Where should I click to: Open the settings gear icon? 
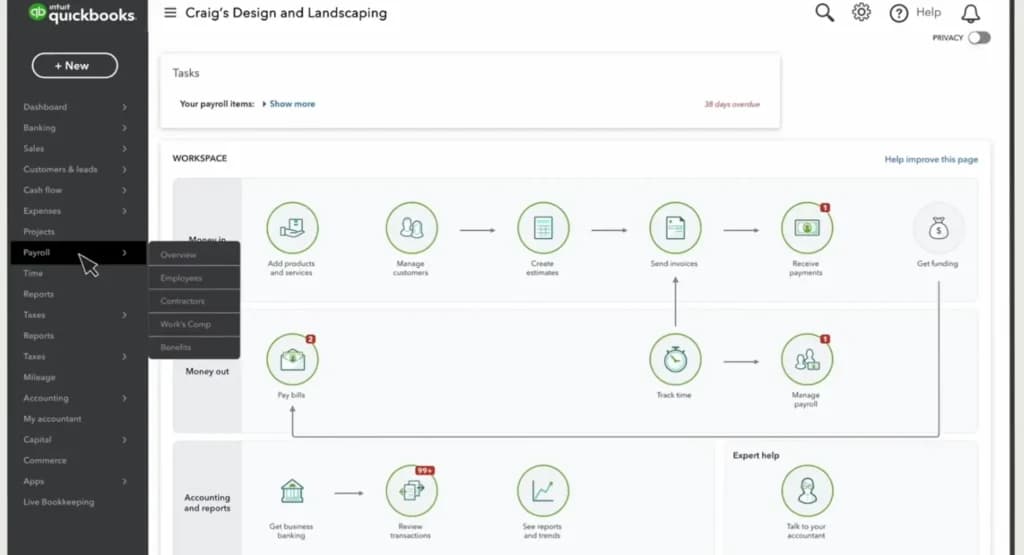pyautogui.click(x=861, y=12)
